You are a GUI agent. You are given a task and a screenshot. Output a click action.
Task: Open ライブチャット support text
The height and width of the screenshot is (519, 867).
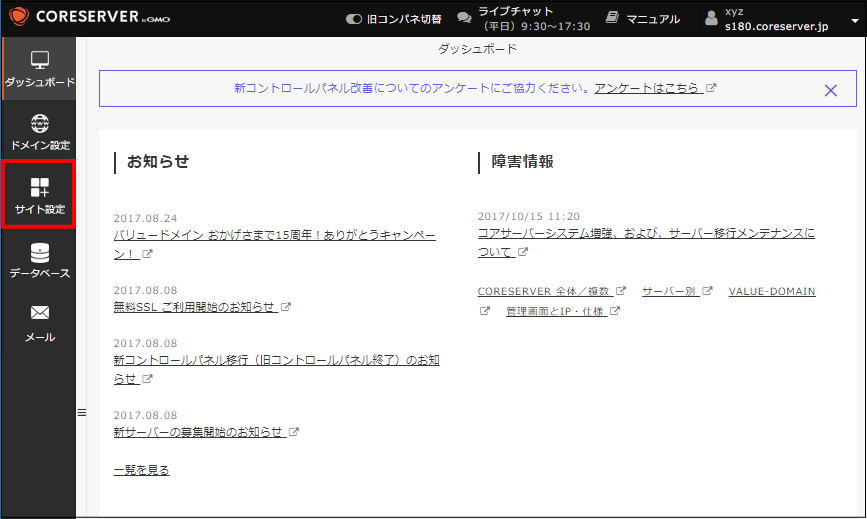coord(533,19)
